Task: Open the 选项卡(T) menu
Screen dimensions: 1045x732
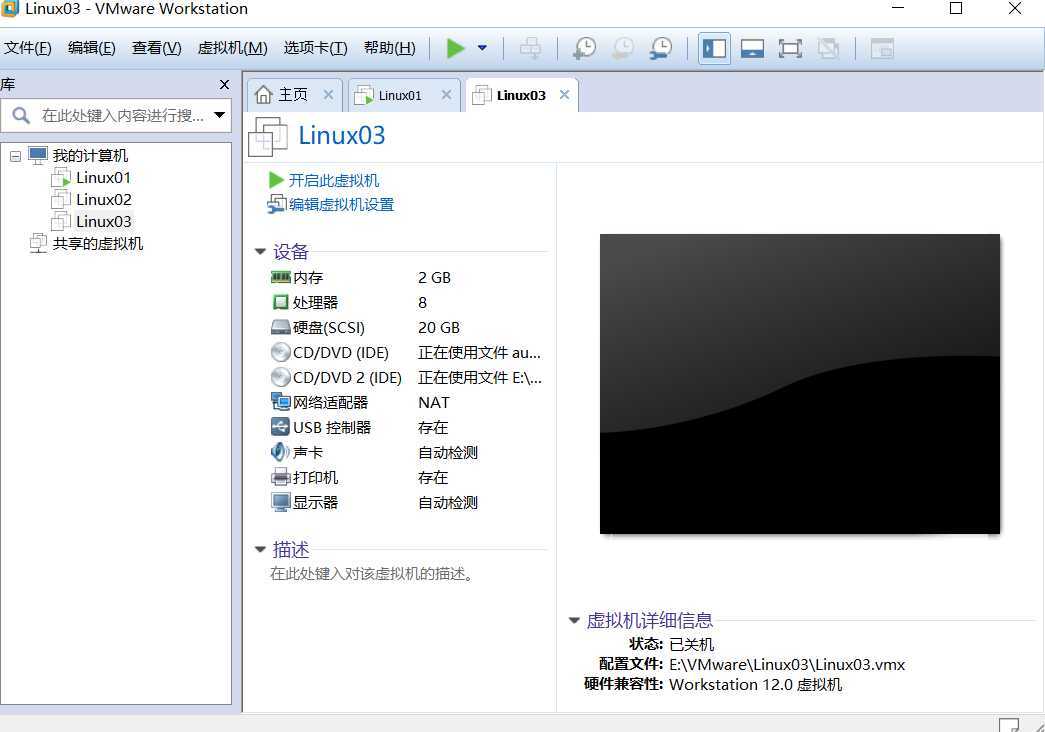Action: point(315,48)
